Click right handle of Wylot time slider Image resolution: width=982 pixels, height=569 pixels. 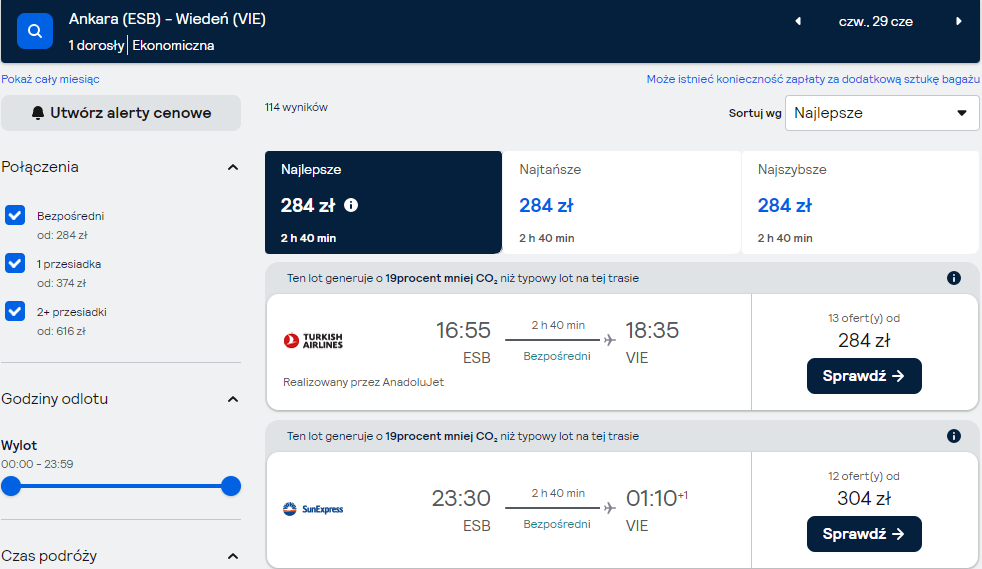(231, 486)
